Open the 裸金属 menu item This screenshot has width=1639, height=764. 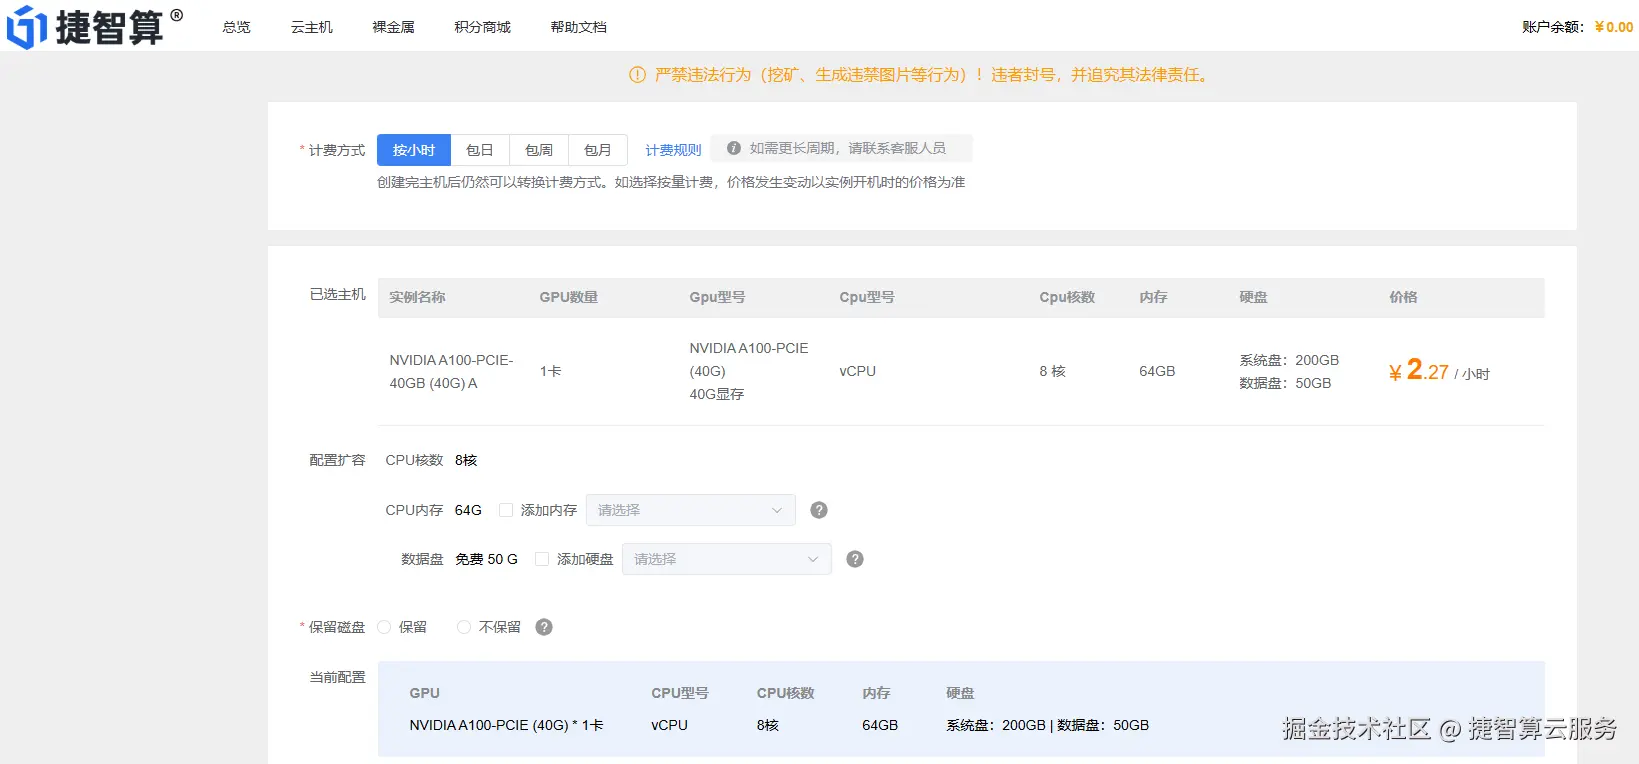coord(394,27)
